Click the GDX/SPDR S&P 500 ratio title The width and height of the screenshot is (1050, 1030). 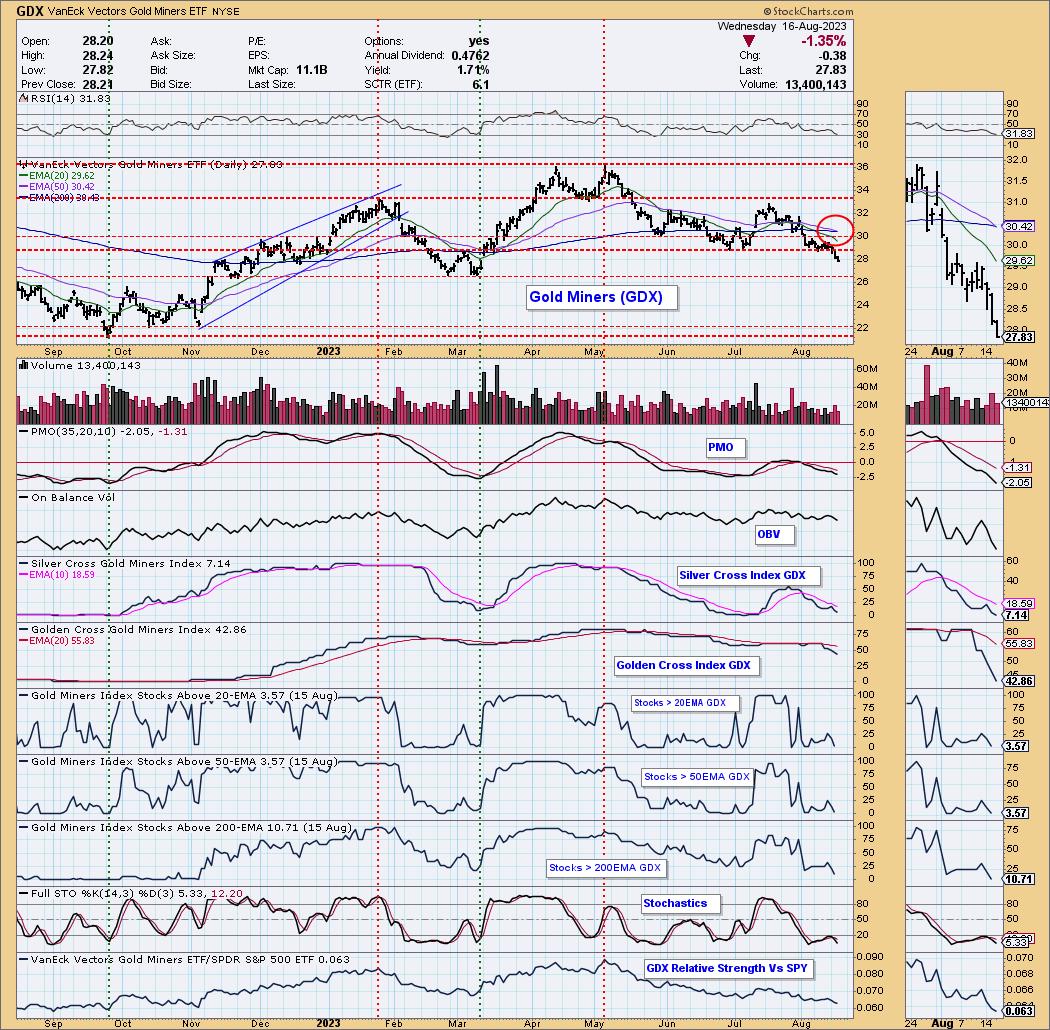(x=185, y=960)
